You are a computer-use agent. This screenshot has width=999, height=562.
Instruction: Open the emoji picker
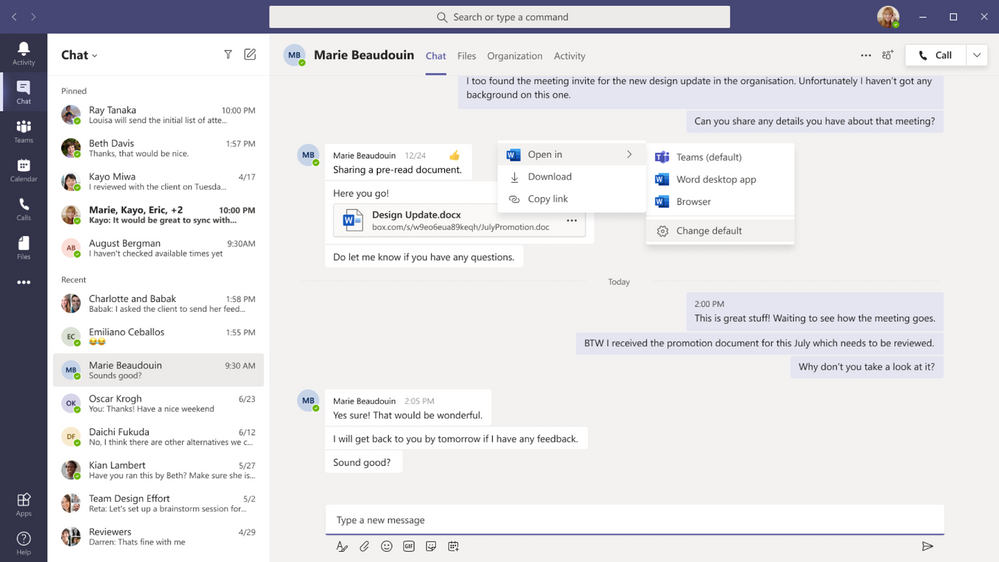point(386,546)
